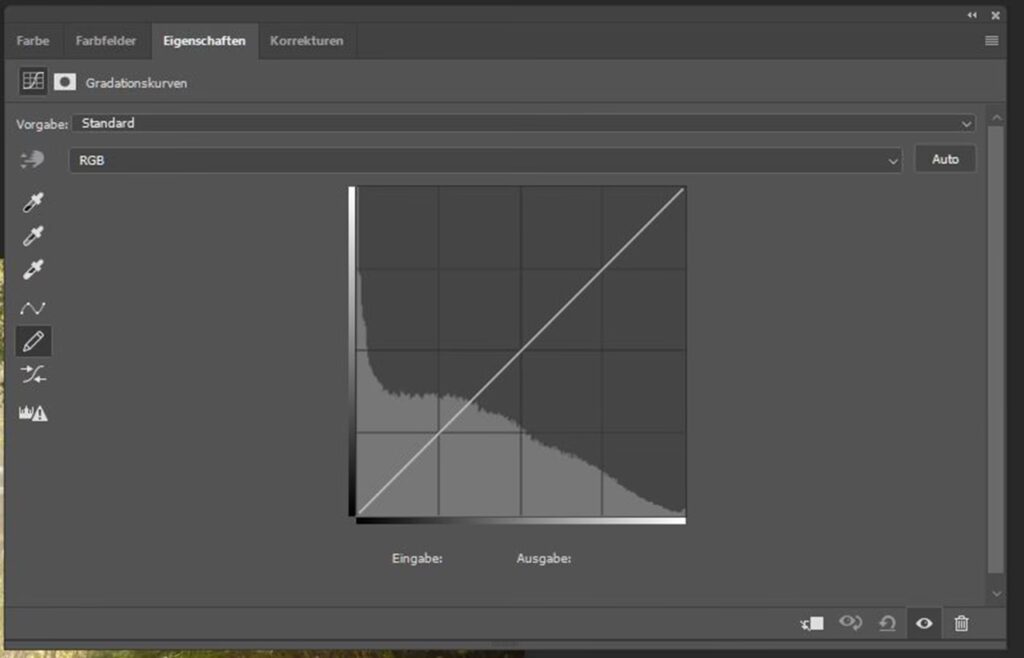Viewport: 1024px width, 658px height.
Task: Toggle clip to layer button
Action: coord(812,624)
